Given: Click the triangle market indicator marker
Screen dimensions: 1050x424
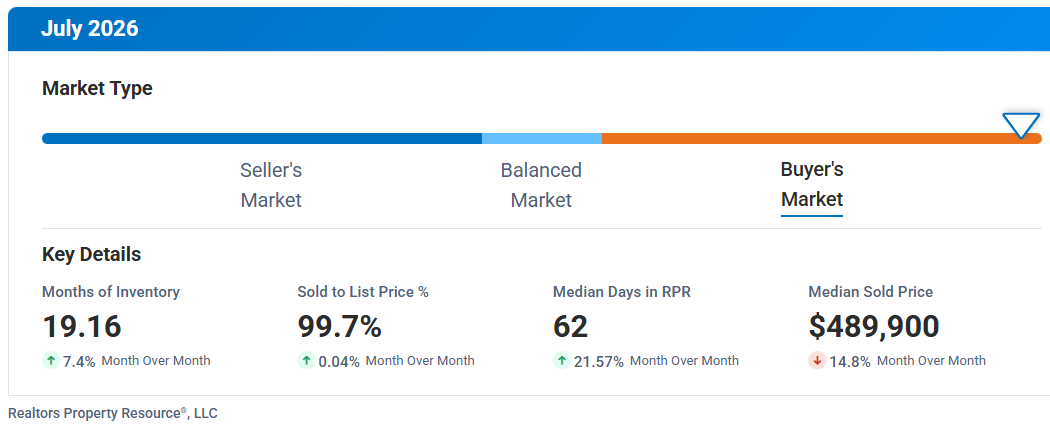Looking at the screenshot, I should [1021, 125].
